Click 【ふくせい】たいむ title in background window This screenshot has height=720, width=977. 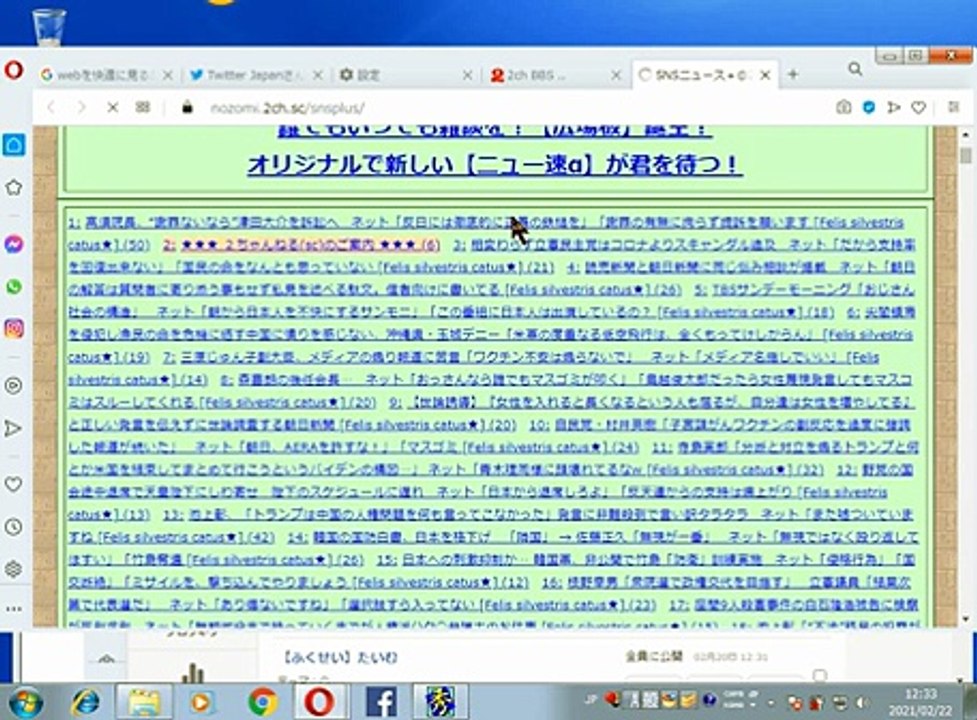[x=340, y=657]
